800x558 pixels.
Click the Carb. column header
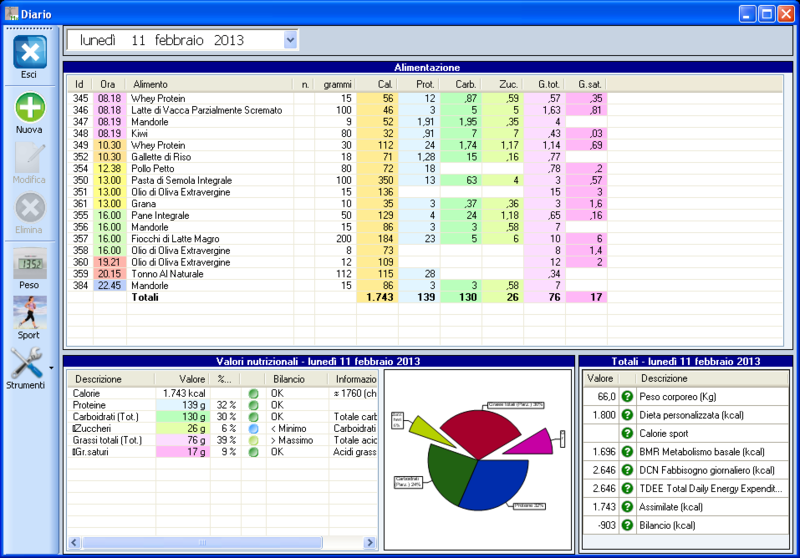460,84
